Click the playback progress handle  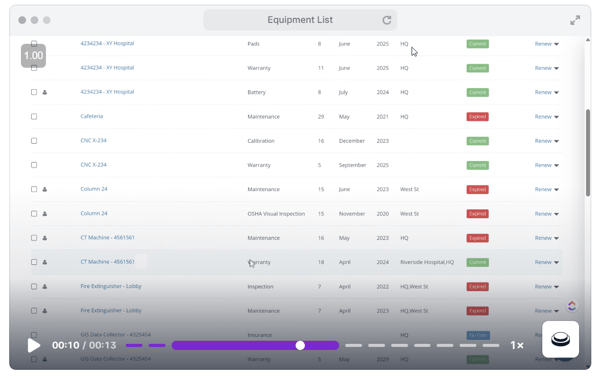(x=300, y=345)
